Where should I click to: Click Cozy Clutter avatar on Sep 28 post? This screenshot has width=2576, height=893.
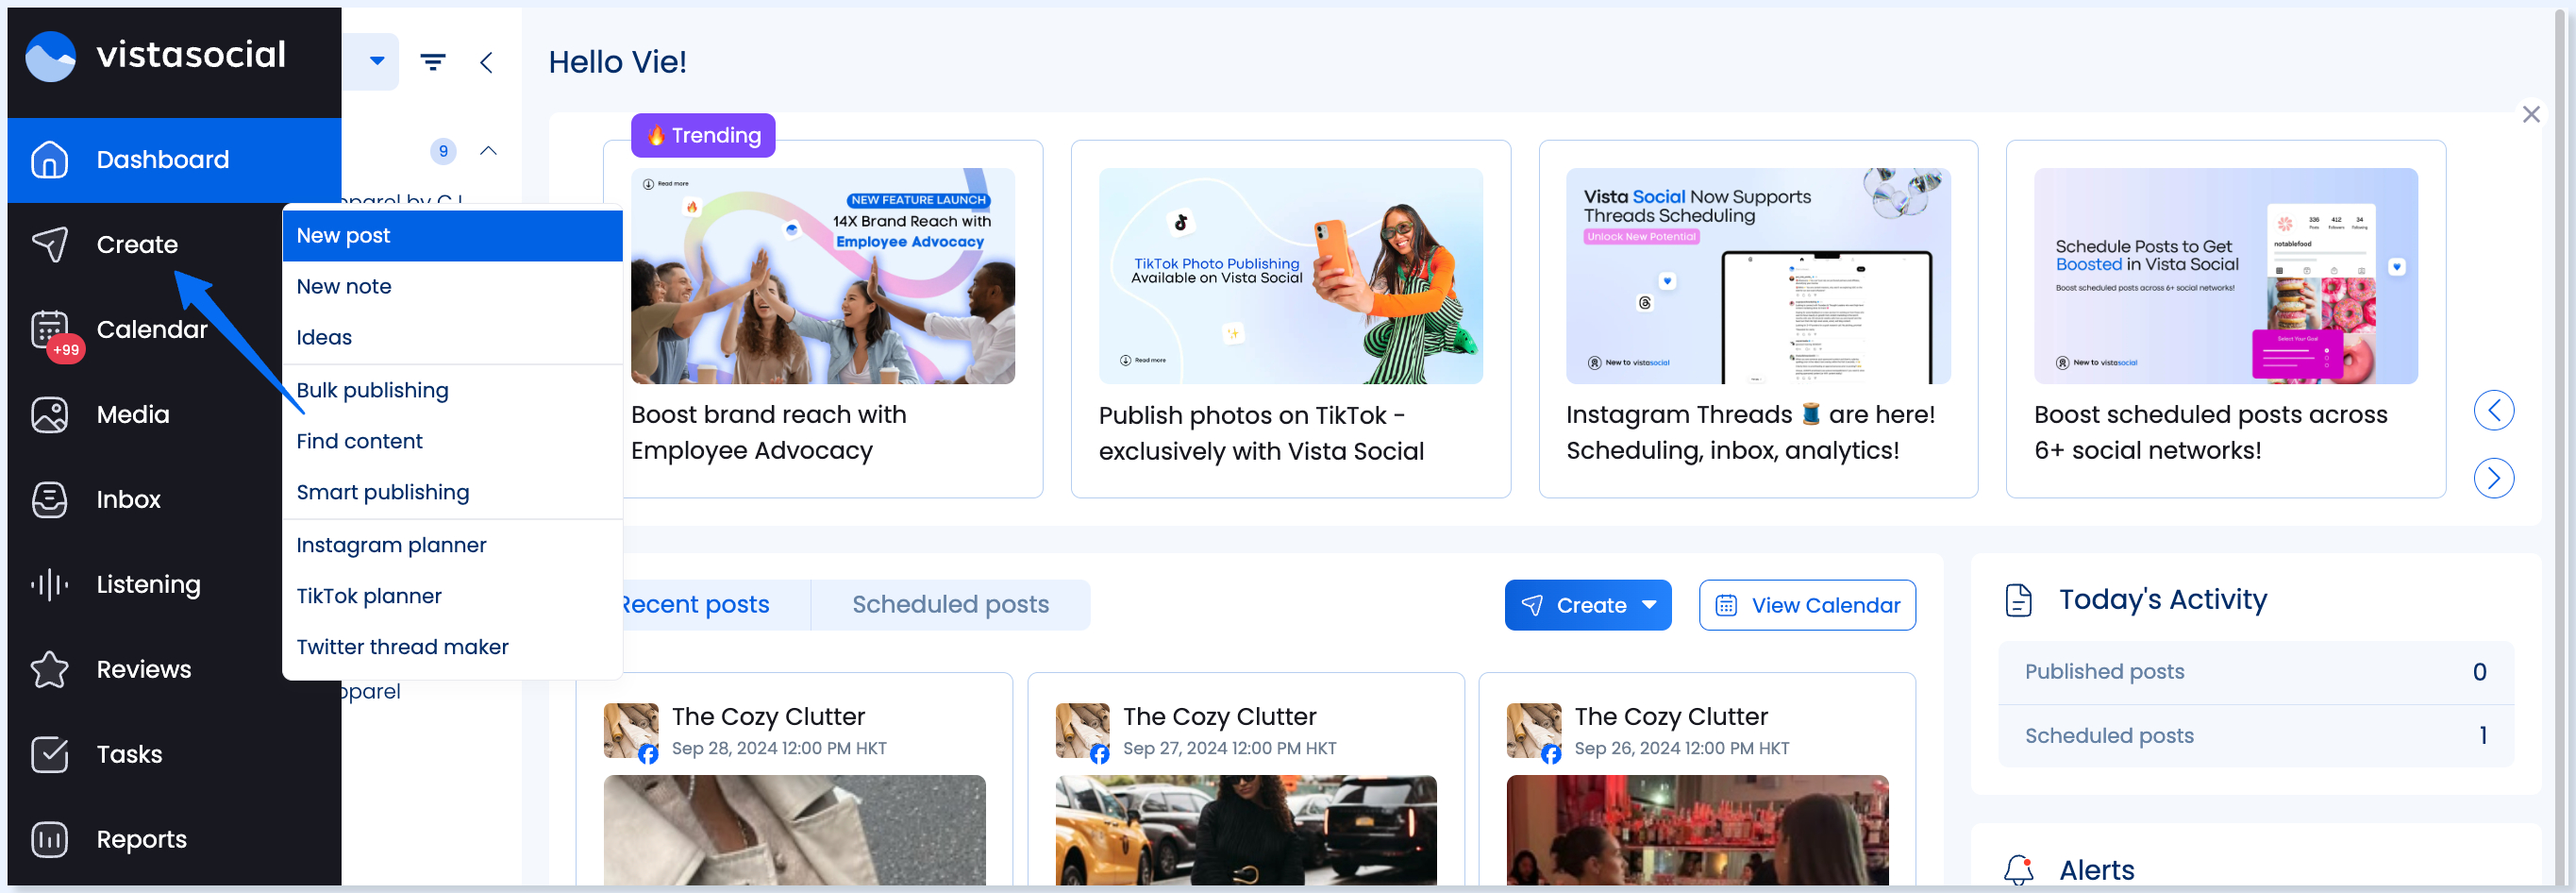tap(631, 730)
